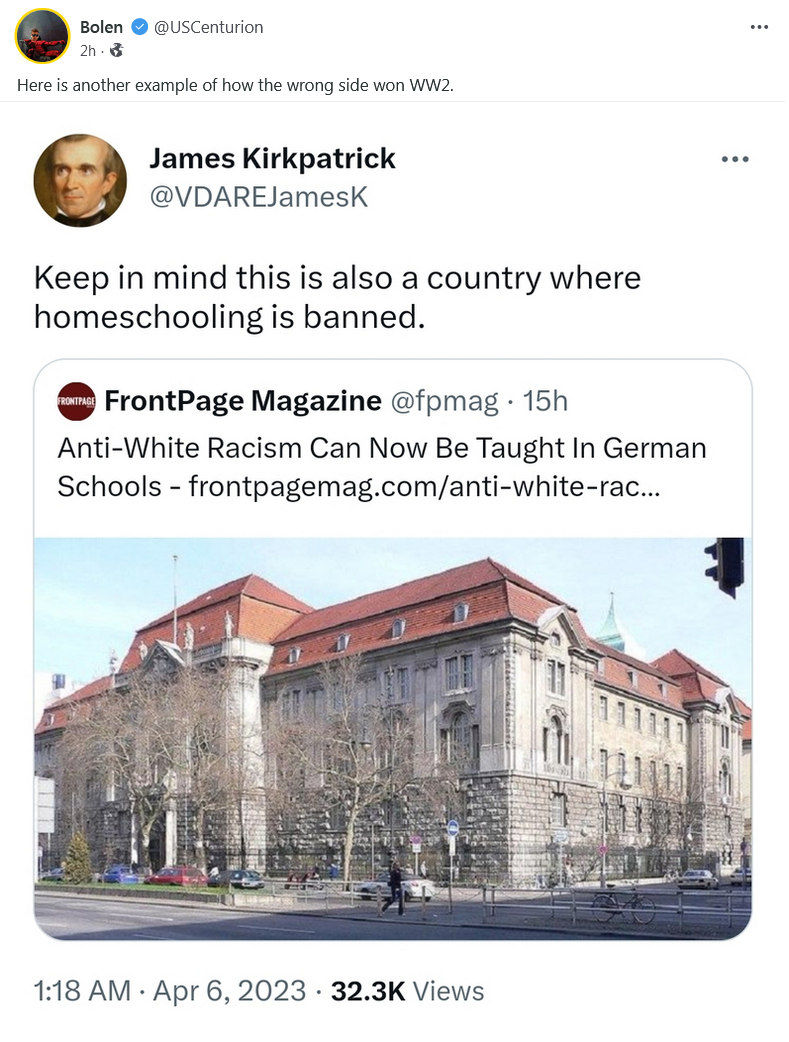Open the frontpagemag.com article link

click(x=424, y=486)
